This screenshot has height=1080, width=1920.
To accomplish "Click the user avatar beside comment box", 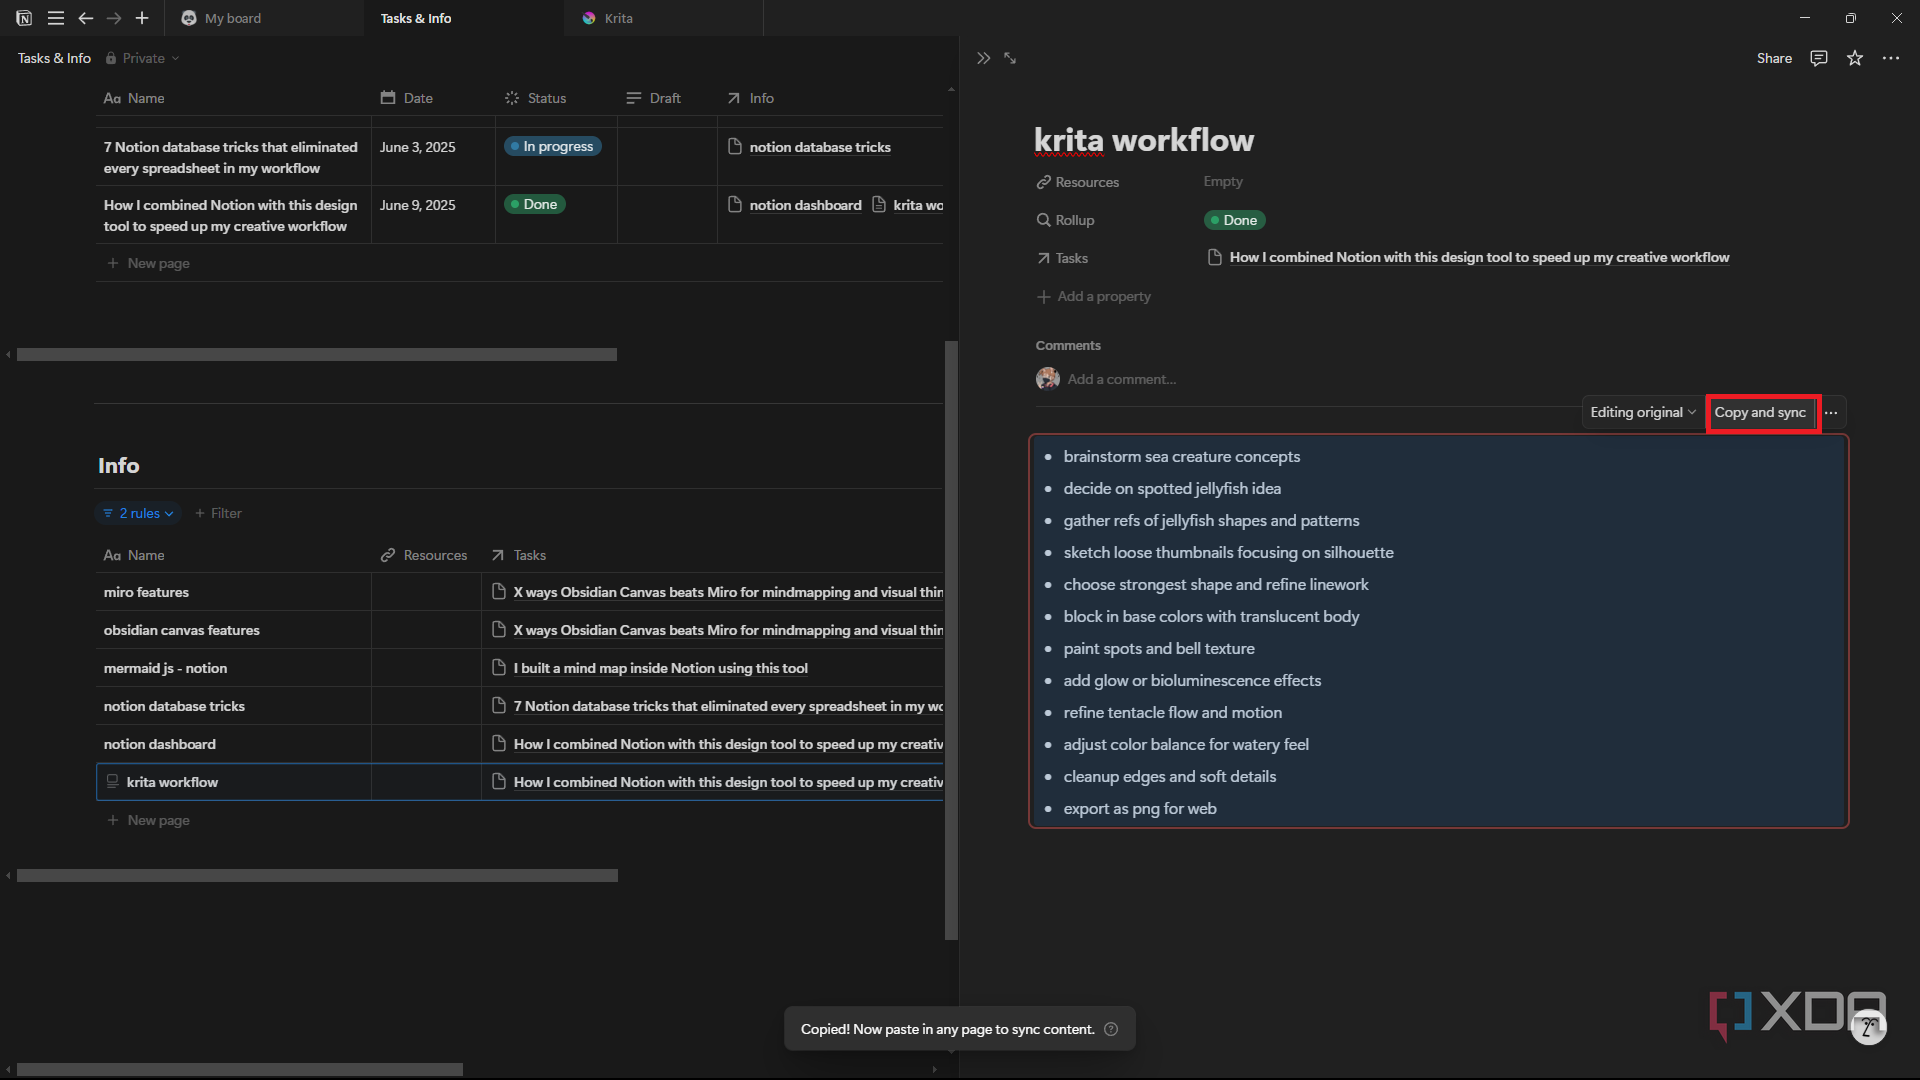I will pyautogui.click(x=1048, y=379).
